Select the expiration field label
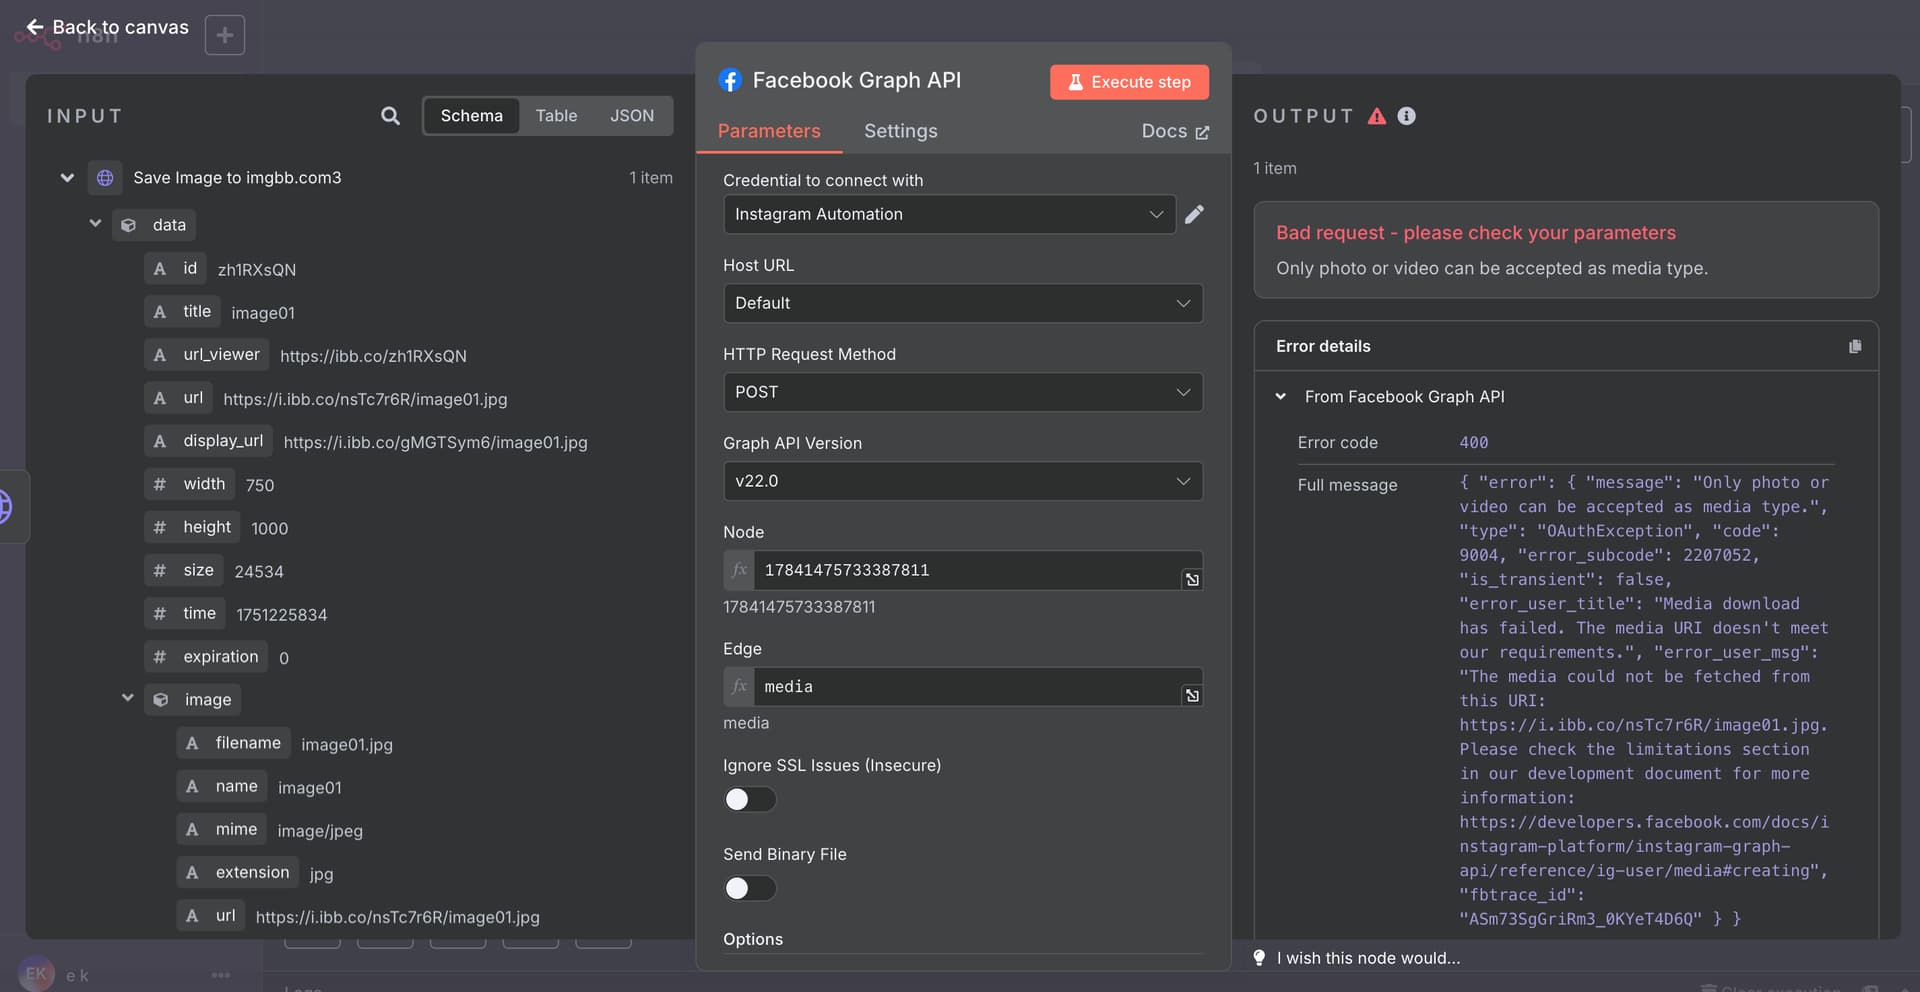 coord(220,656)
